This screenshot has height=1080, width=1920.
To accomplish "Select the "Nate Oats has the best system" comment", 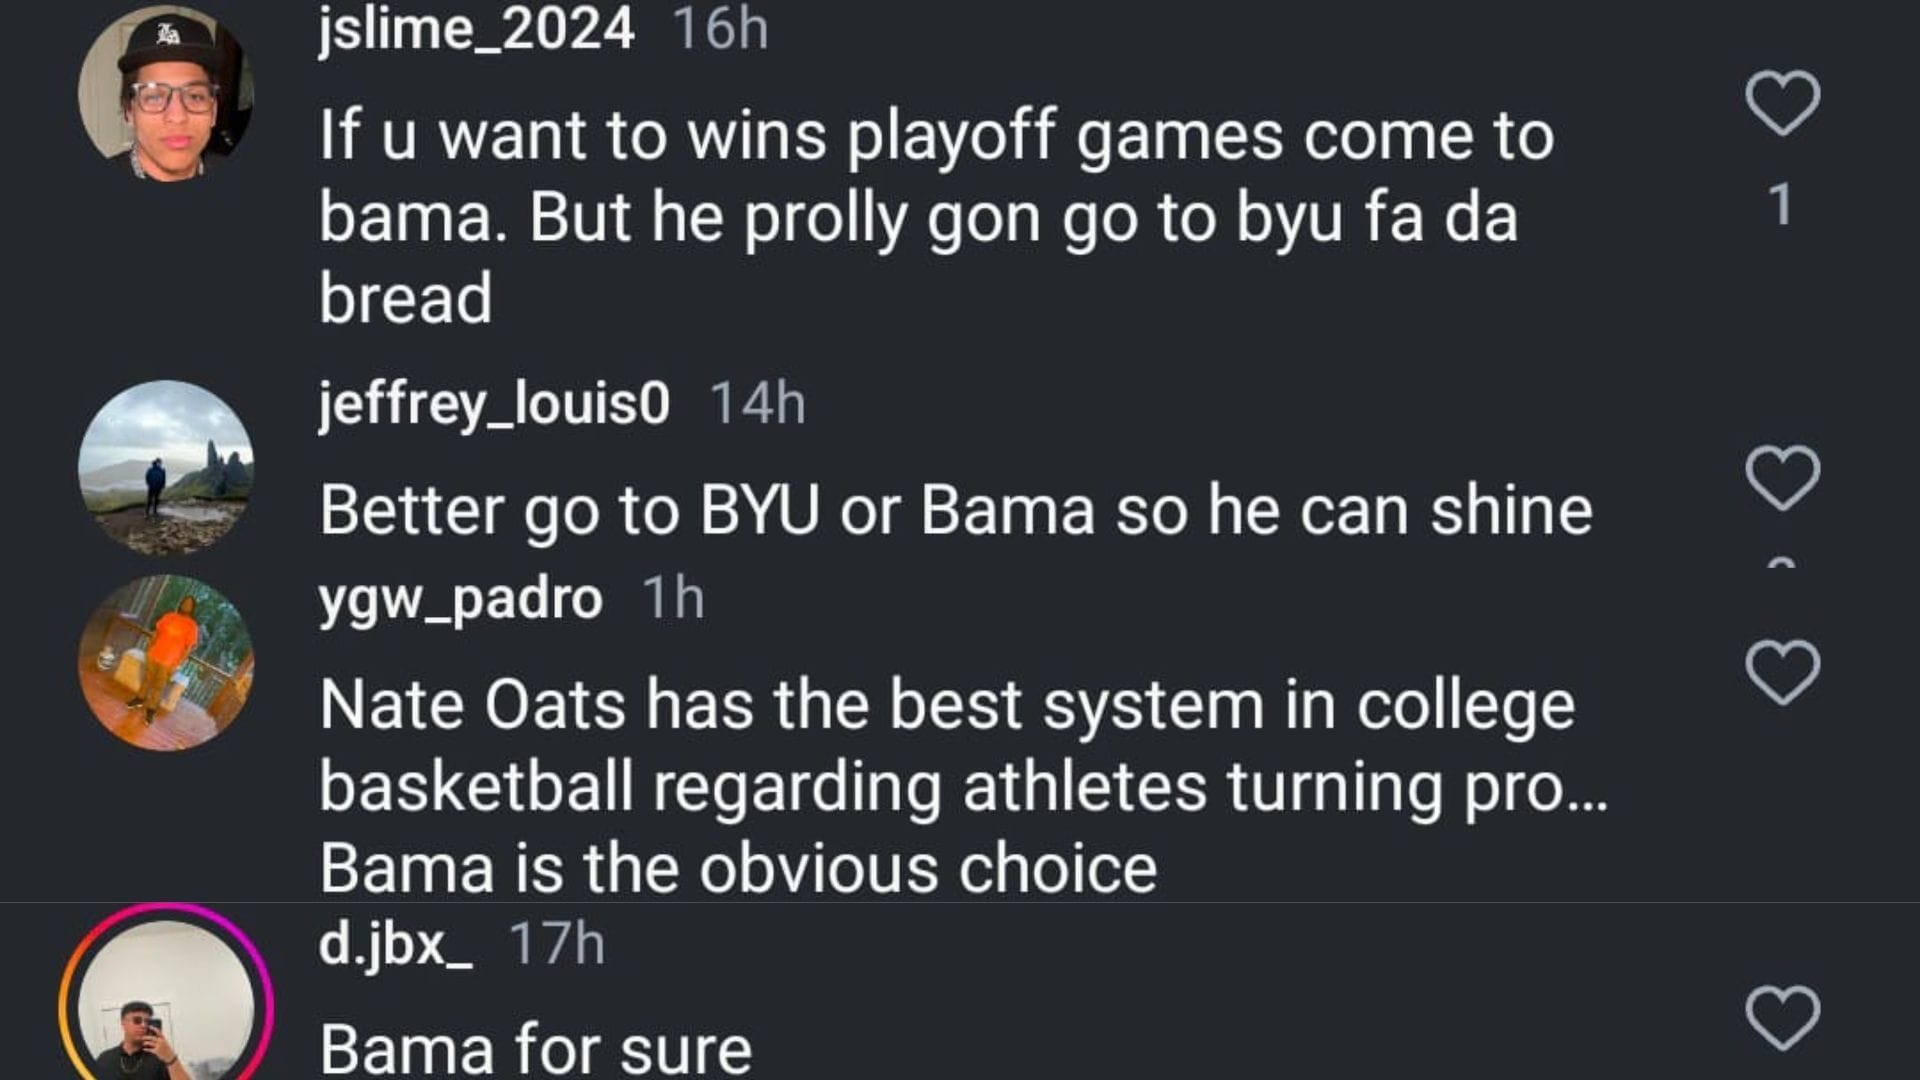I will [x=960, y=786].
